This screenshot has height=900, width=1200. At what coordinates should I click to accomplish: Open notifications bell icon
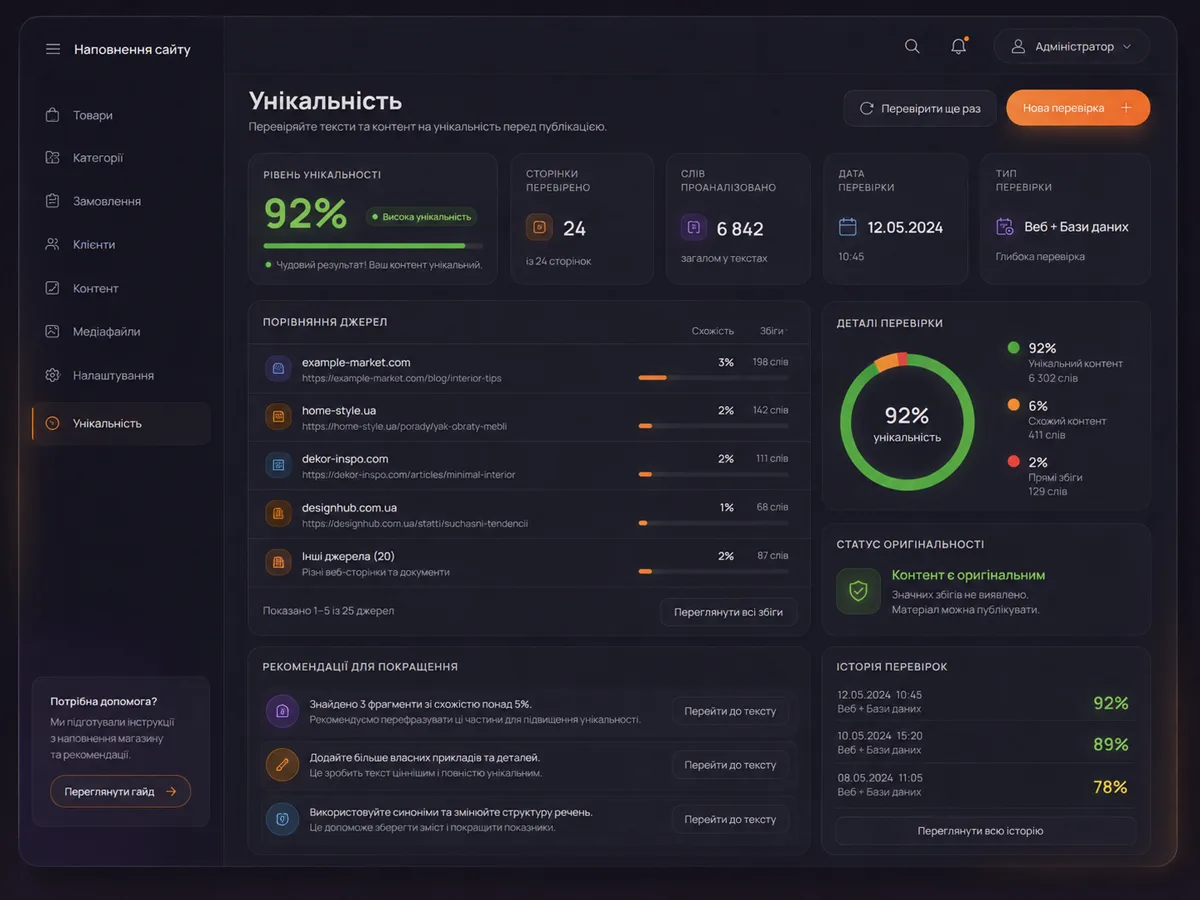(959, 46)
